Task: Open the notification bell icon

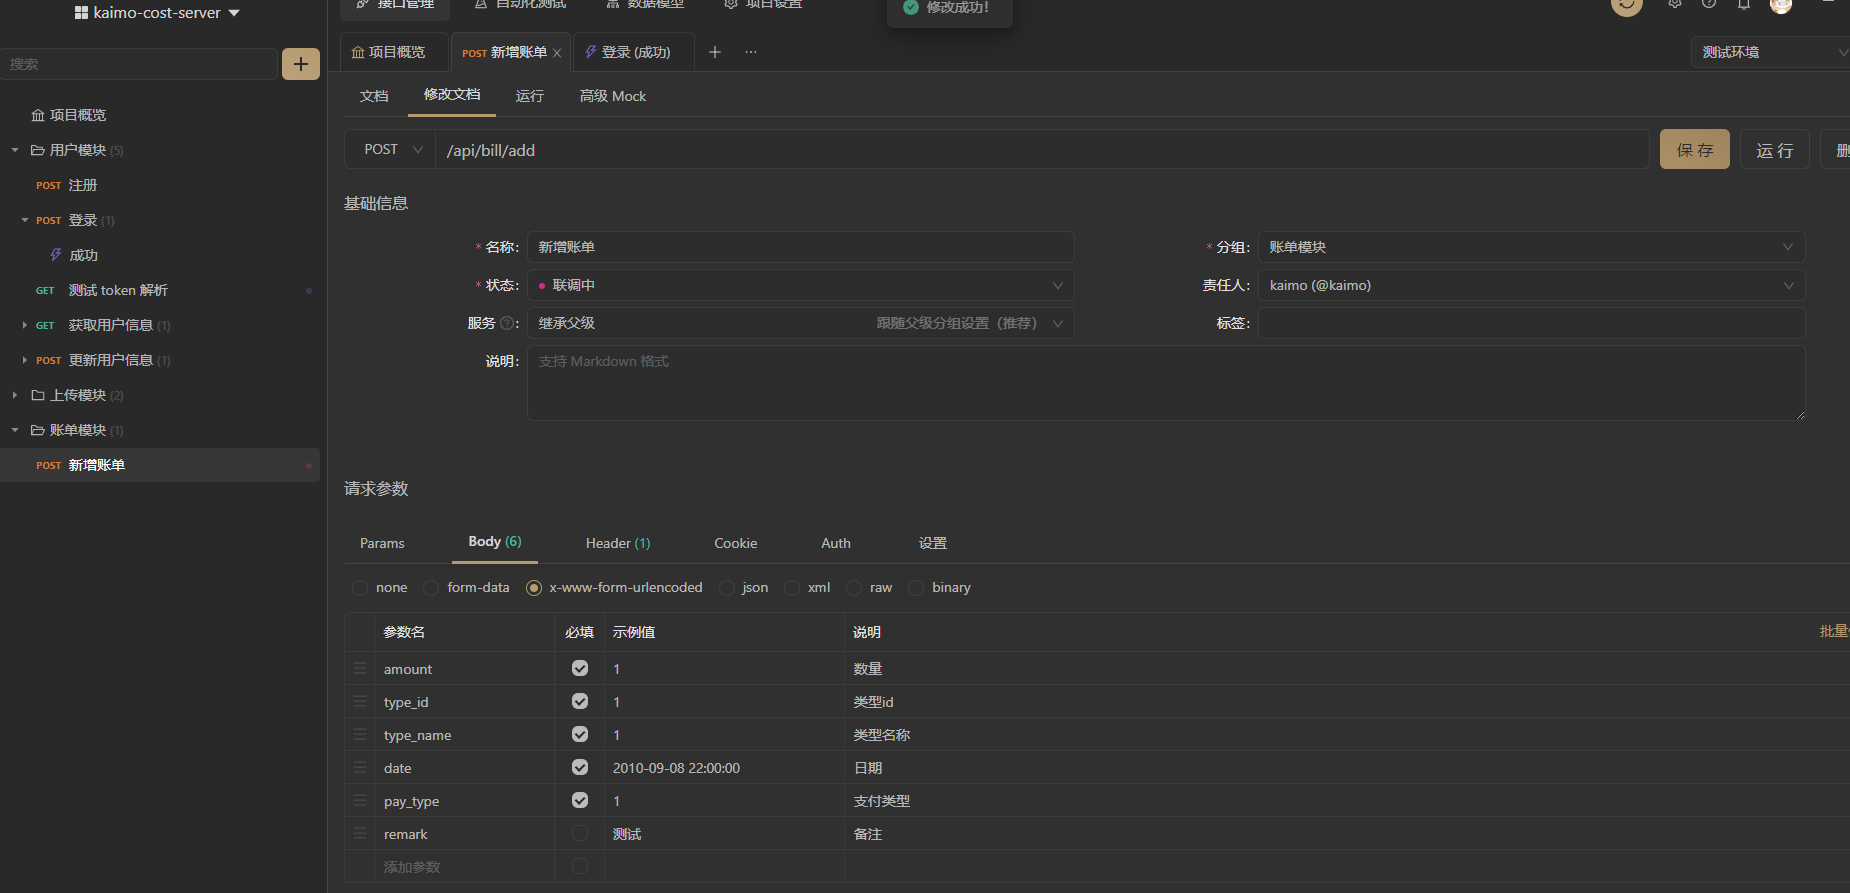Action: (x=1743, y=4)
